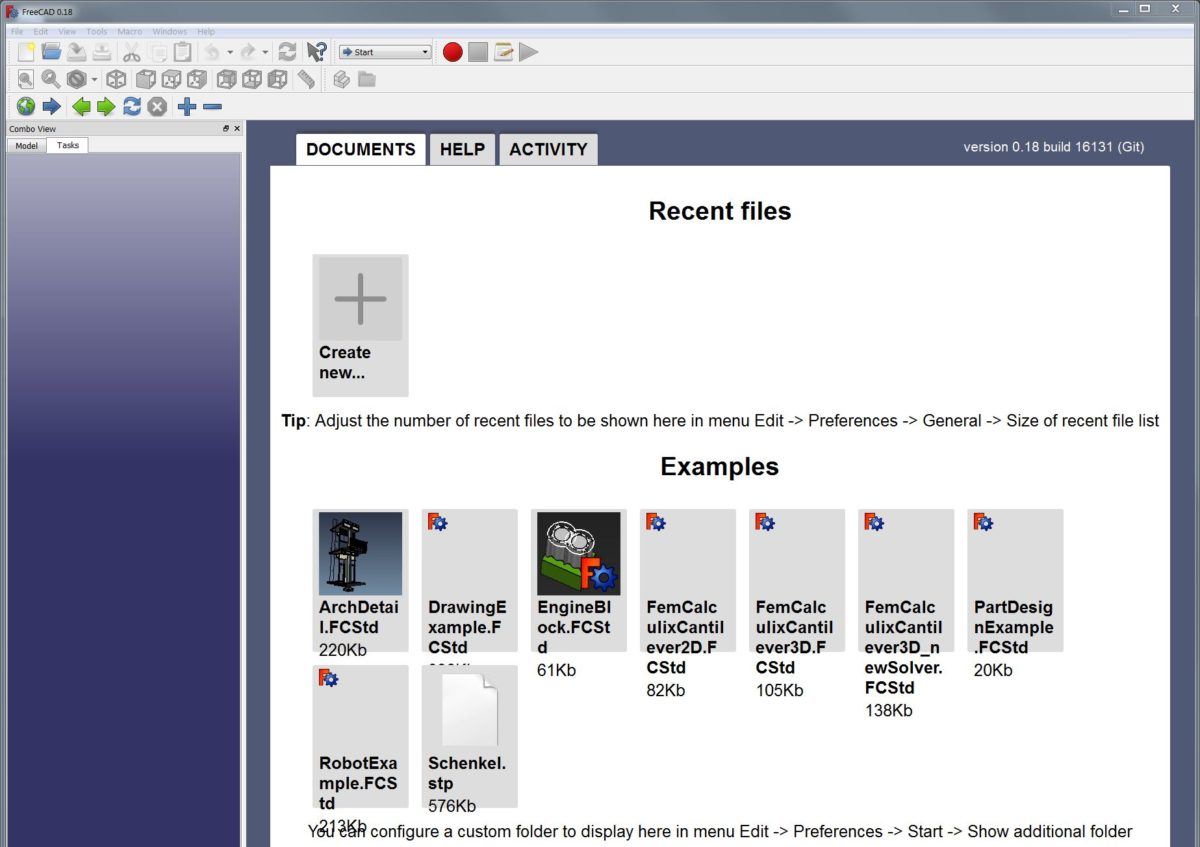Click Fit All view icon
The width and height of the screenshot is (1200, 847).
tap(26, 79)
